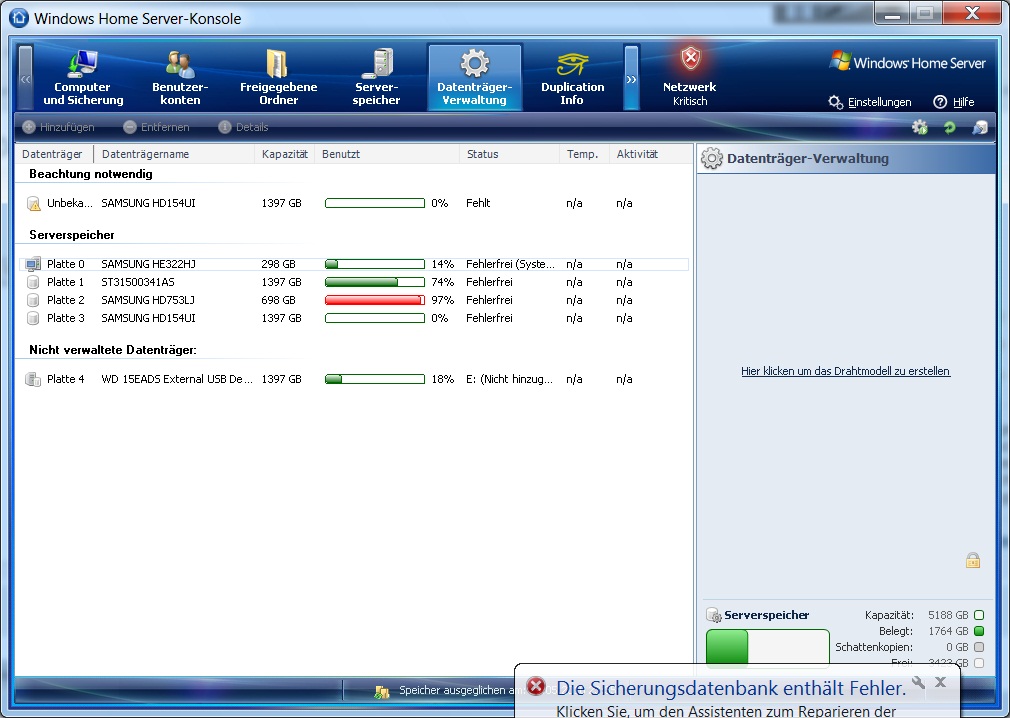Open the Freigegebene Ordner tab
This screenshot has width=1010, height=718.
(x=278, y=77)
